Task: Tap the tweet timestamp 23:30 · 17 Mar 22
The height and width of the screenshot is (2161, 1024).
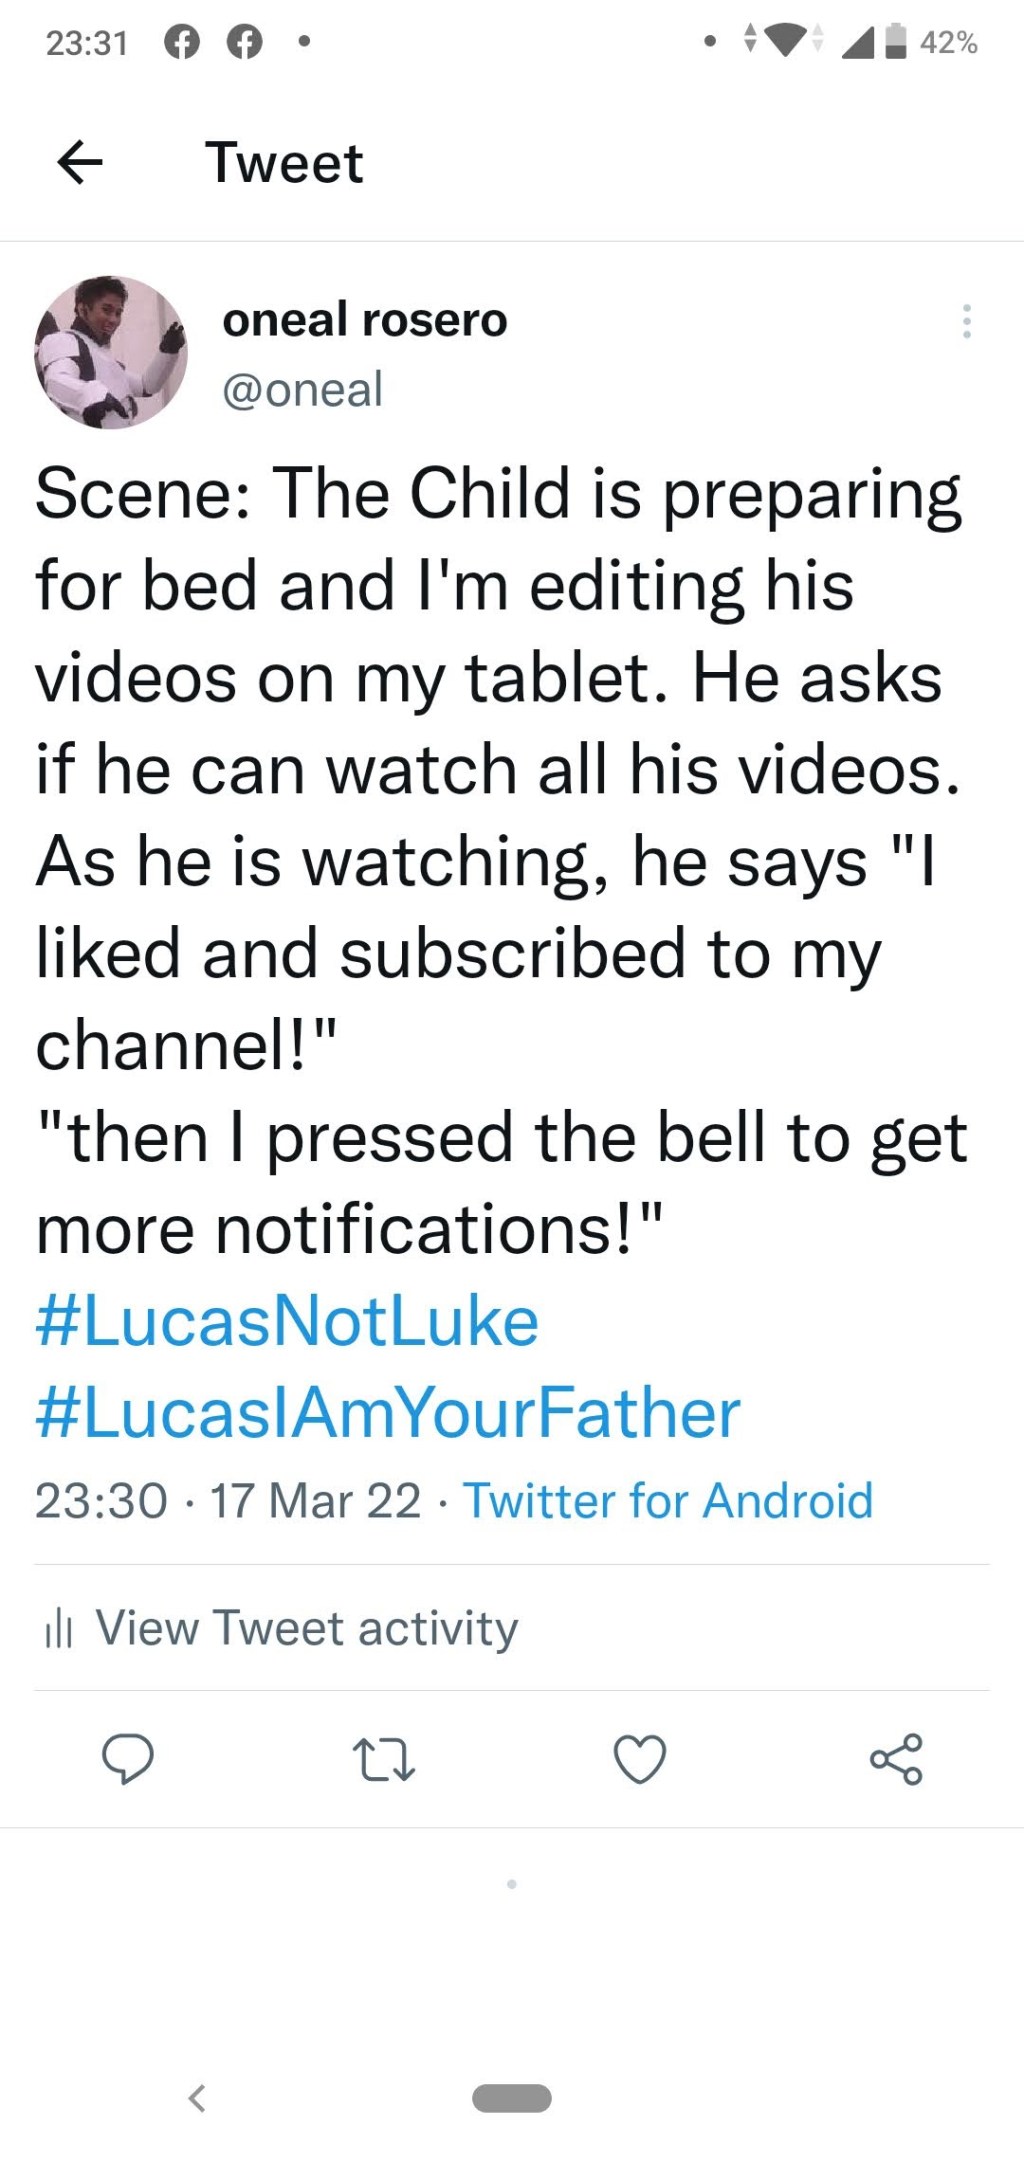Action: tap(228, 1501)
